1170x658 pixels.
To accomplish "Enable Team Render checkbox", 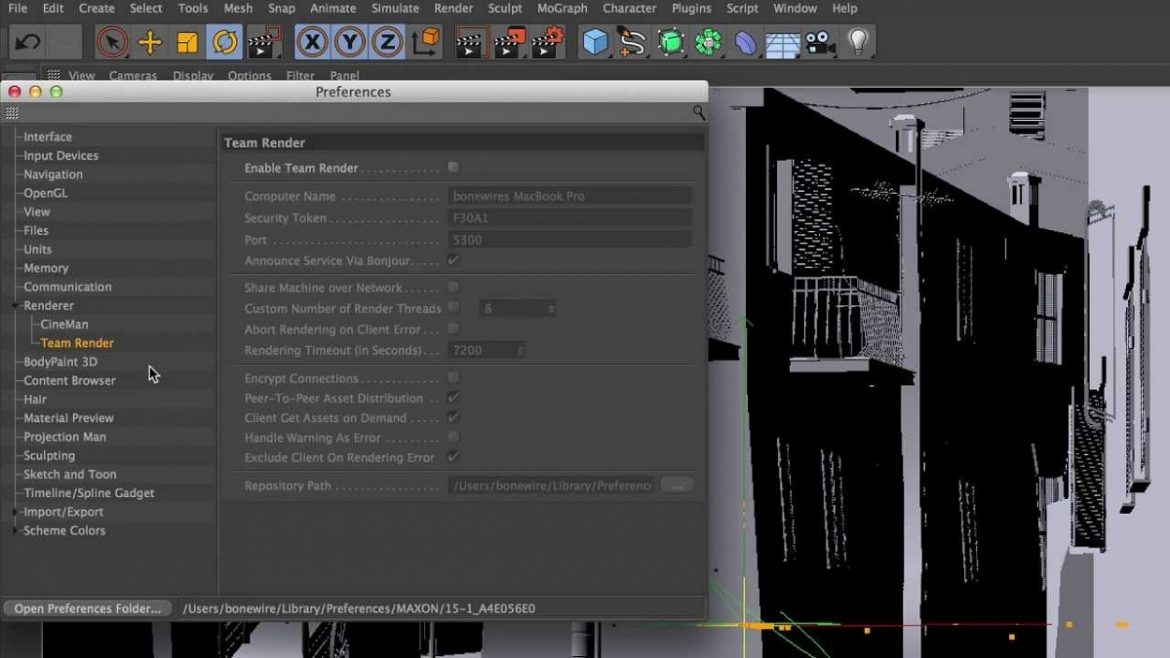I will click(x=453, y=167).
